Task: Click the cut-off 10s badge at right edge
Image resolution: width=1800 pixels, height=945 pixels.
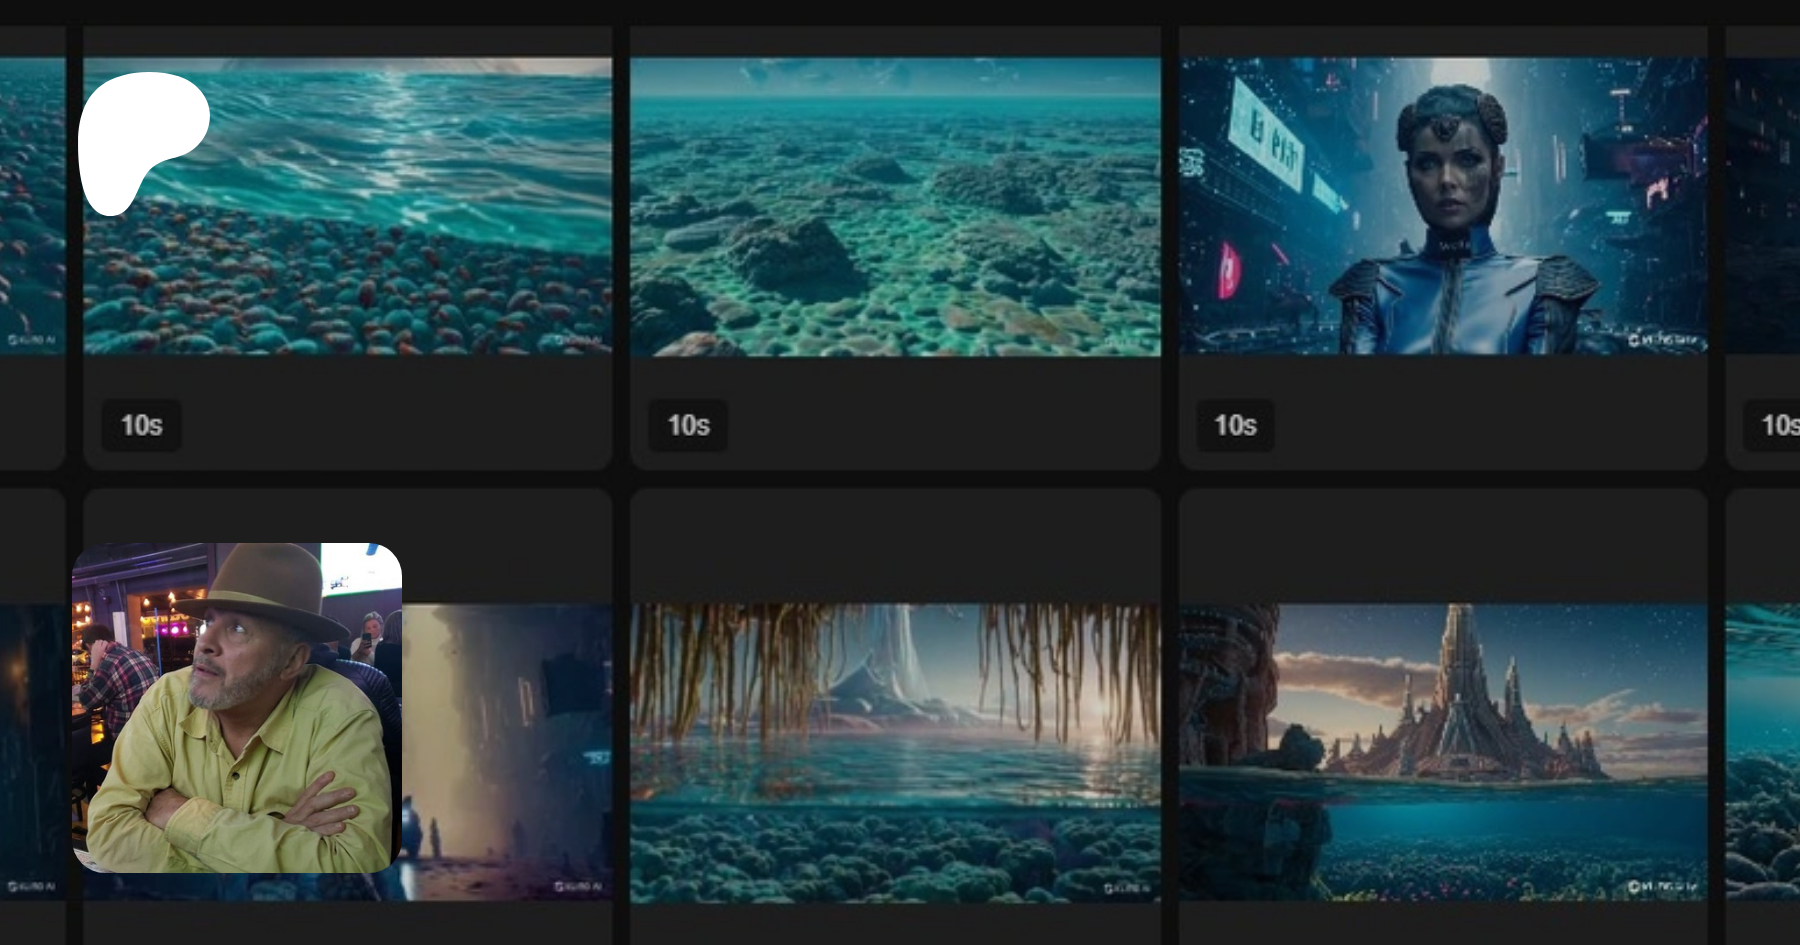Action: 1777,425
